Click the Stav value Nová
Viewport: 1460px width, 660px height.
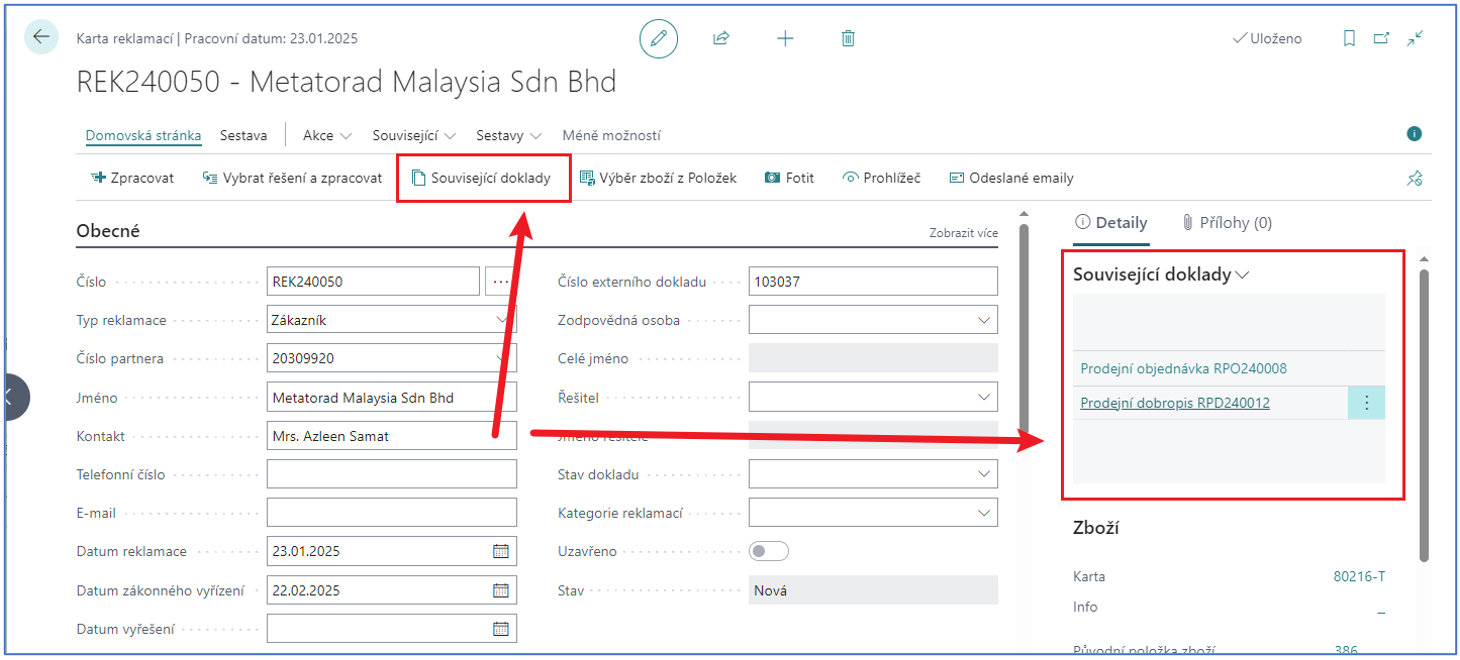coord(873,590)
